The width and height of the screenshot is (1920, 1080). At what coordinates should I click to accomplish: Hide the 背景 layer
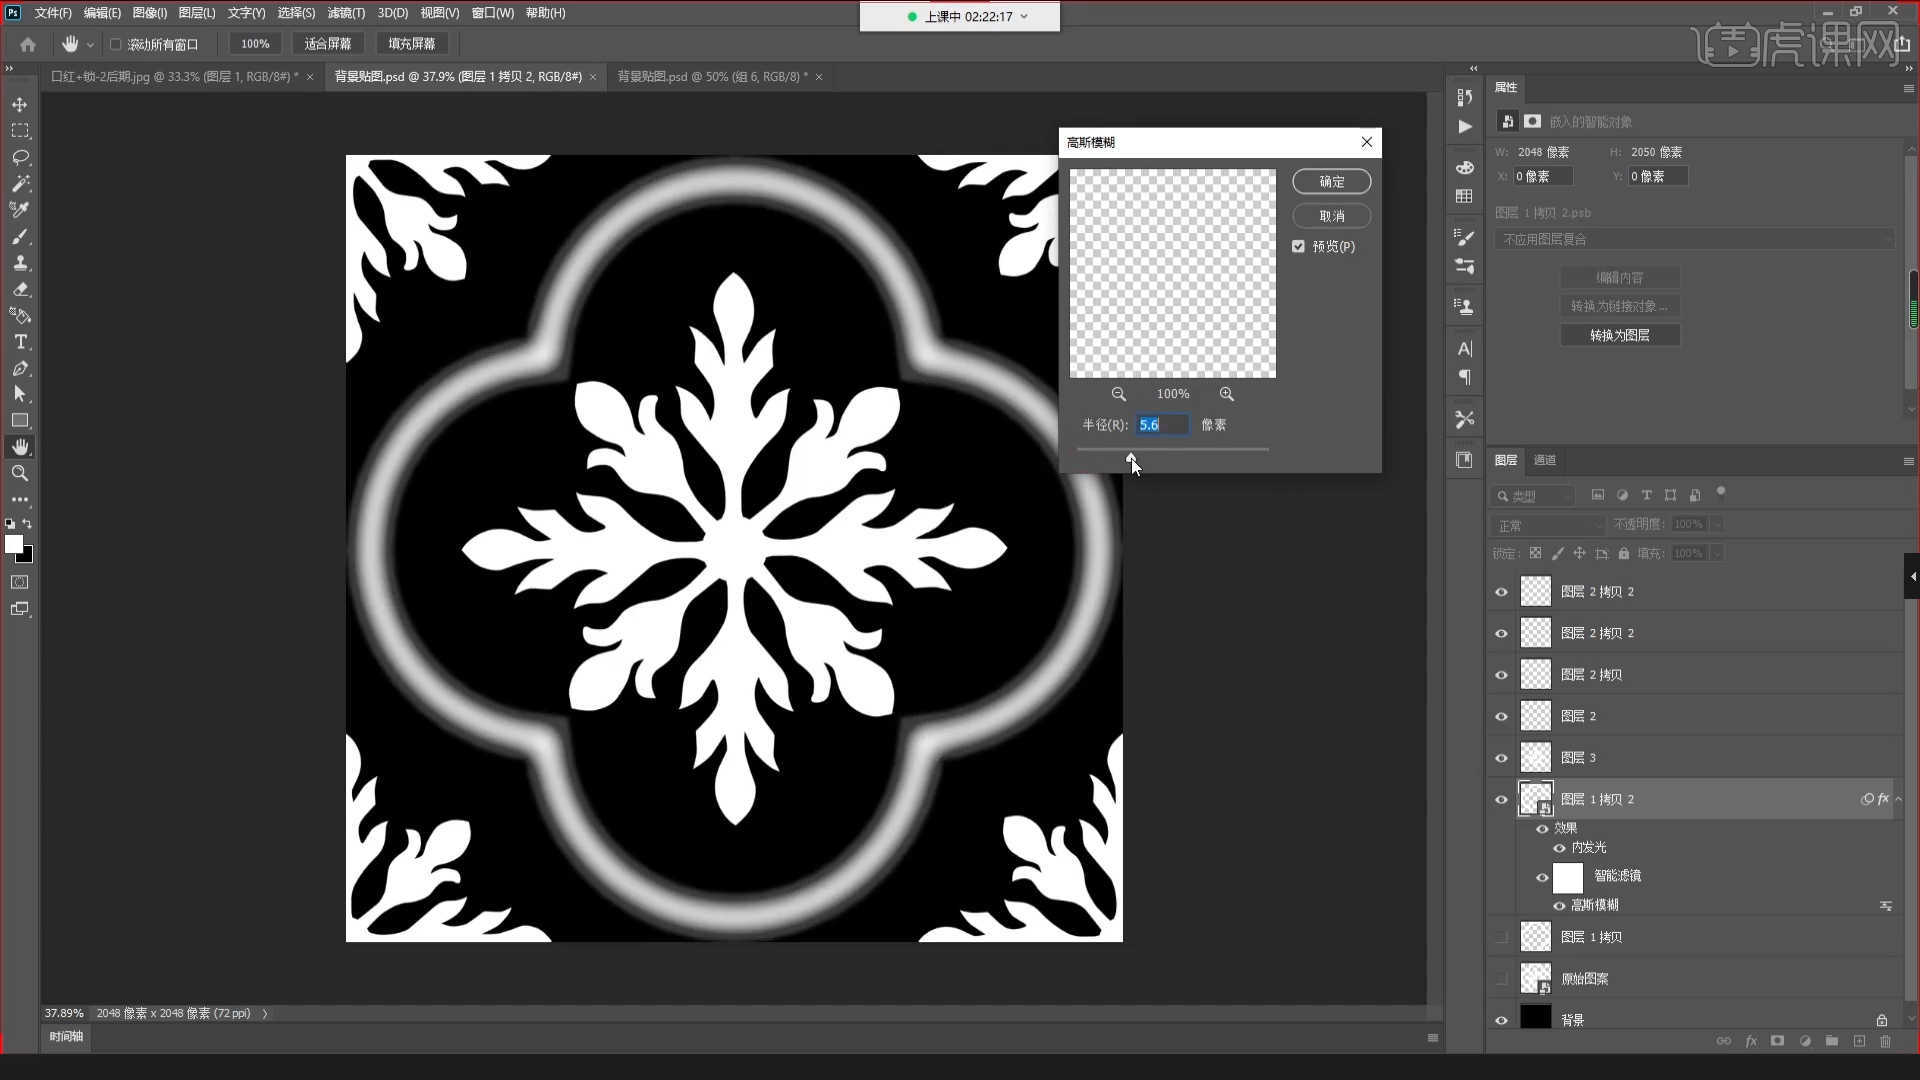(x=1501, y=1020)
